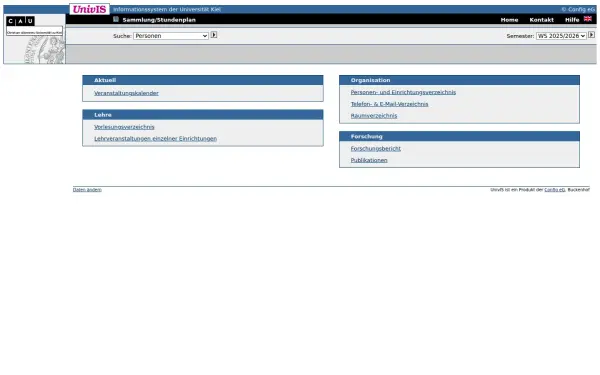Open the Vorlesungsverzeichnis link
The image size is (600, 375).
coord(124,127)
